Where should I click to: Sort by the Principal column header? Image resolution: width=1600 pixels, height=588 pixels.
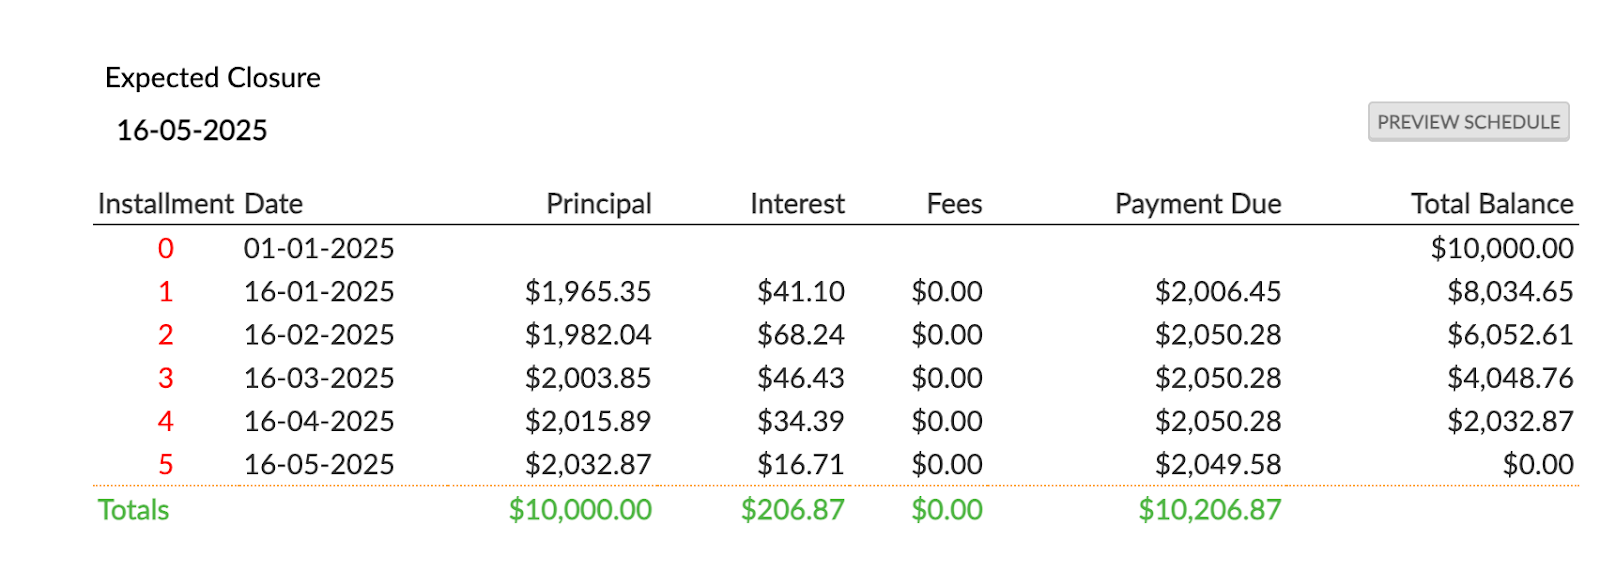click(x=599, y=203)
